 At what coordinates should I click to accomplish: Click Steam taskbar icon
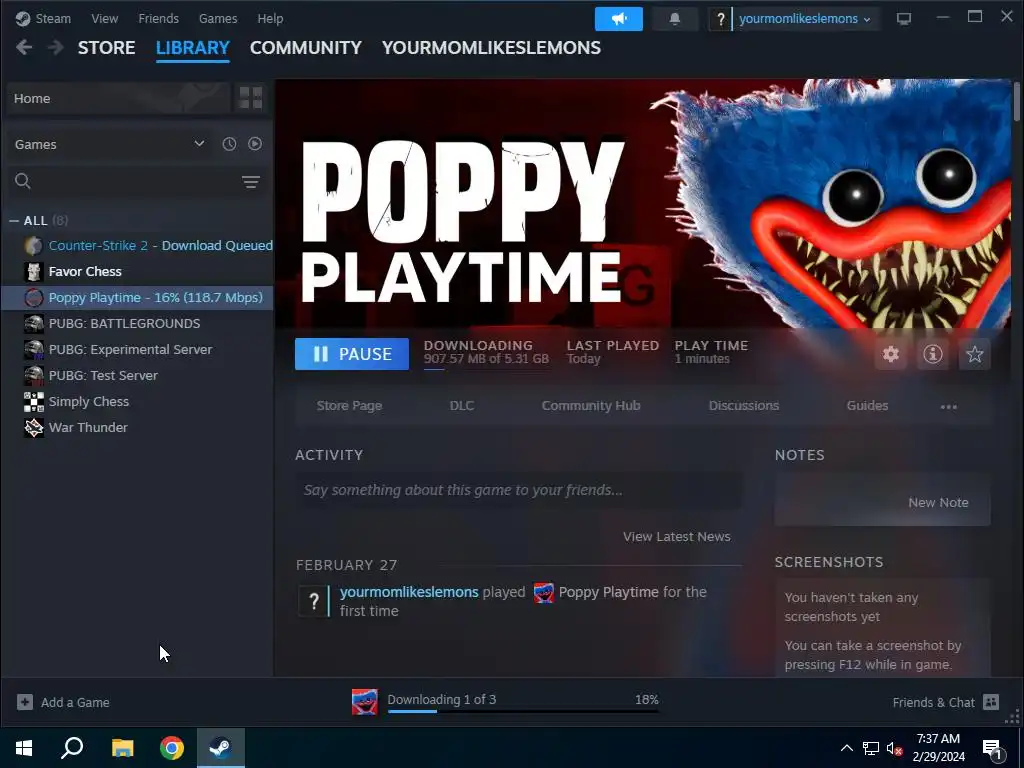221,748
